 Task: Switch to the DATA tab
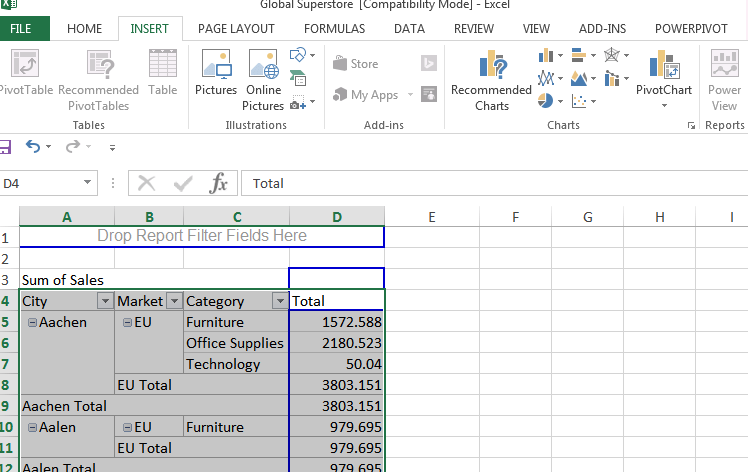(x=409, y=29)
